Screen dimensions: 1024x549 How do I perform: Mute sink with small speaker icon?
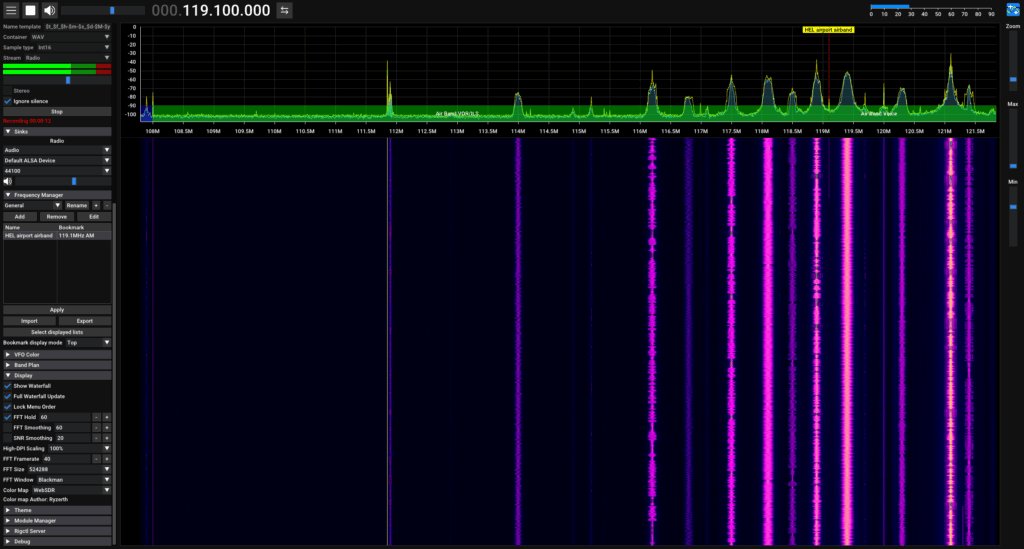click(8, 181)
